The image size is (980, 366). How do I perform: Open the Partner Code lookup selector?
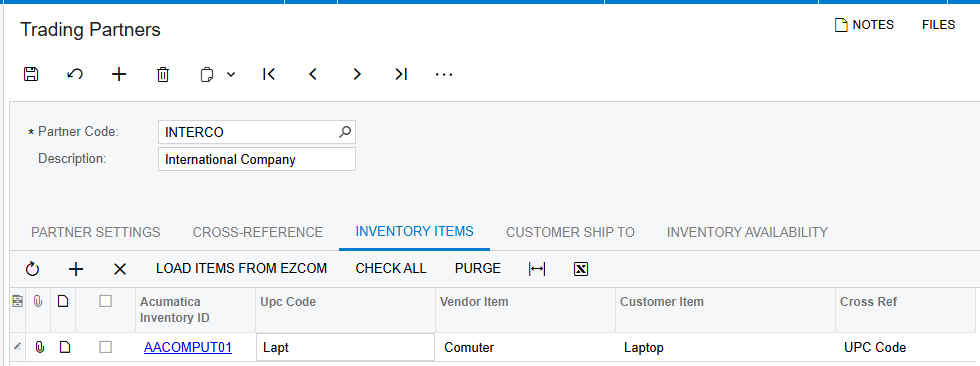pyautogui.click(x=345, y=132)
